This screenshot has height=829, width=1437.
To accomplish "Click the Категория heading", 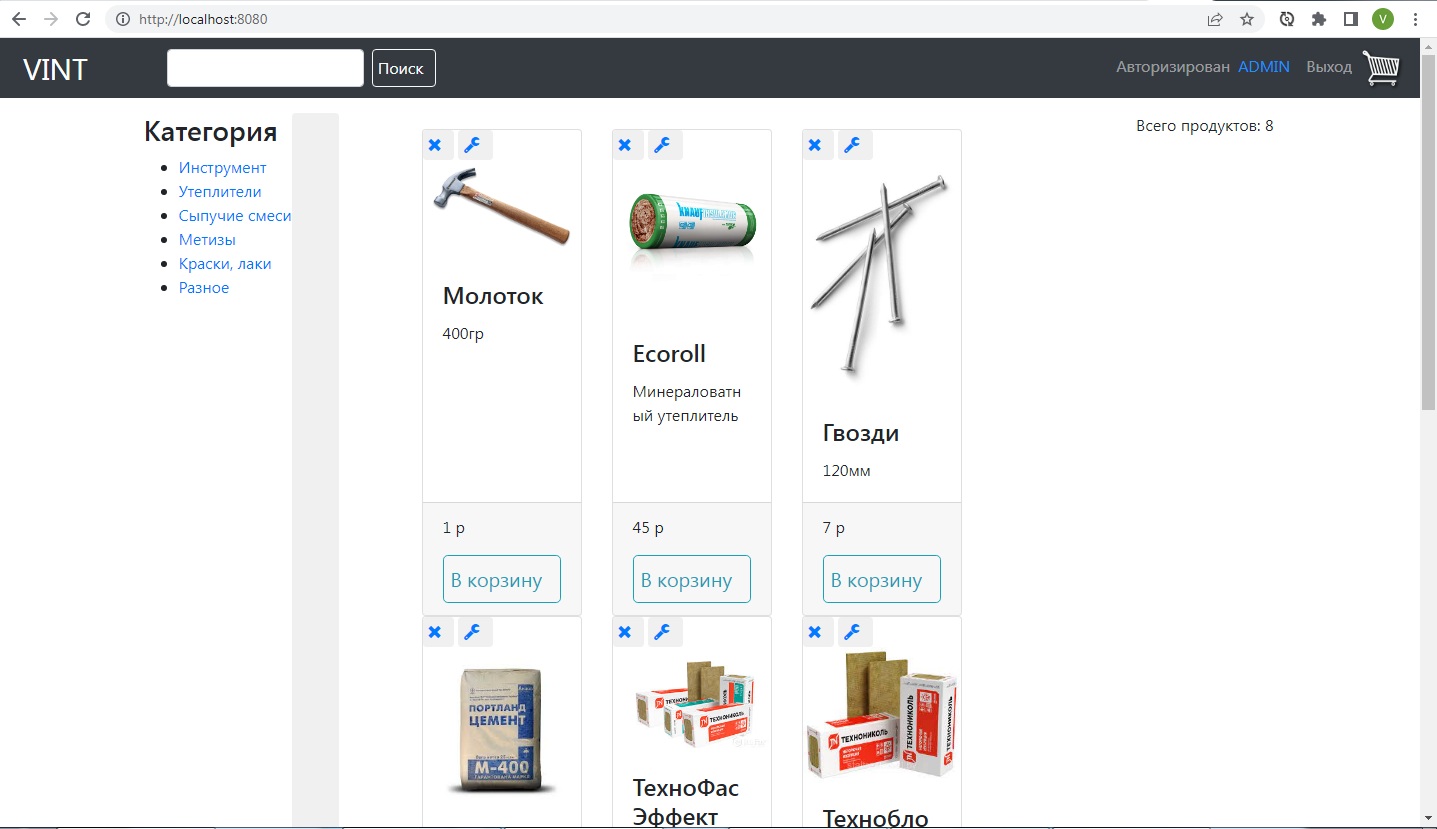I will point(211,131).
